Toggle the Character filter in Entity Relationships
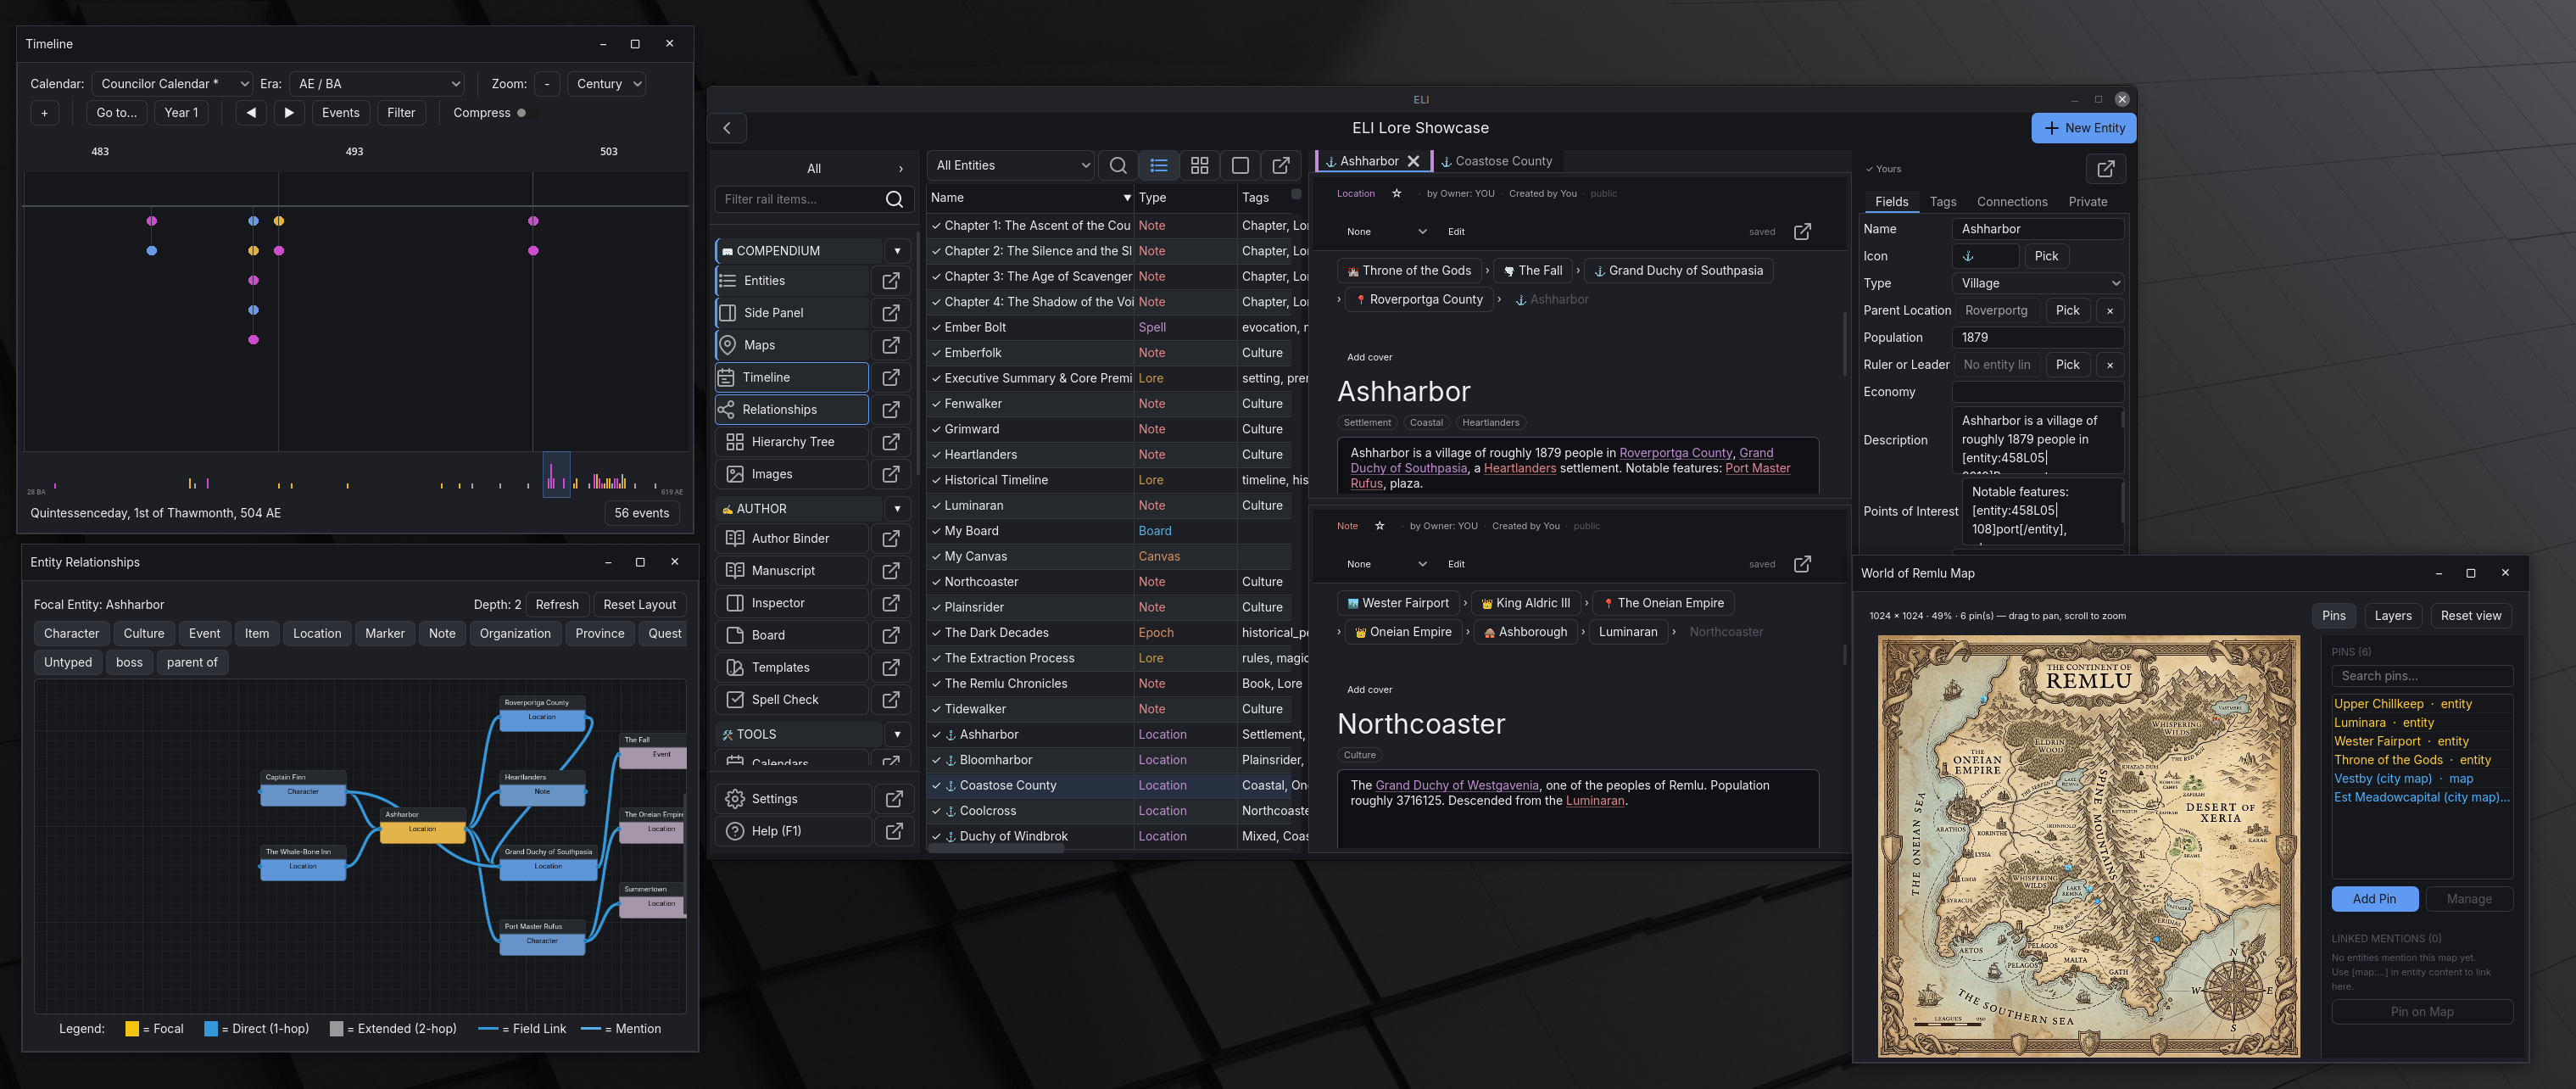Screen dimensions: 2576x1089 [x=72, y=634]
